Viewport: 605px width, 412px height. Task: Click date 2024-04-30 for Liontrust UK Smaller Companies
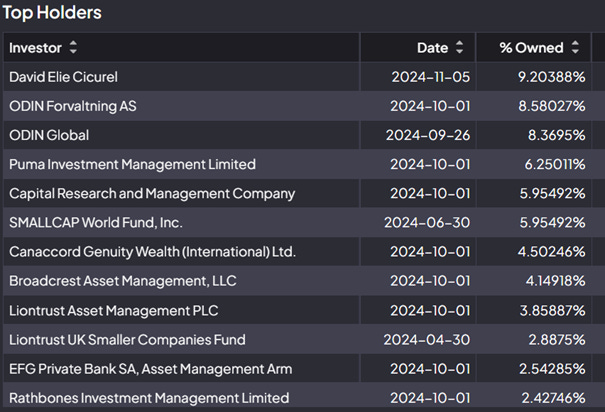click(426, 340)
